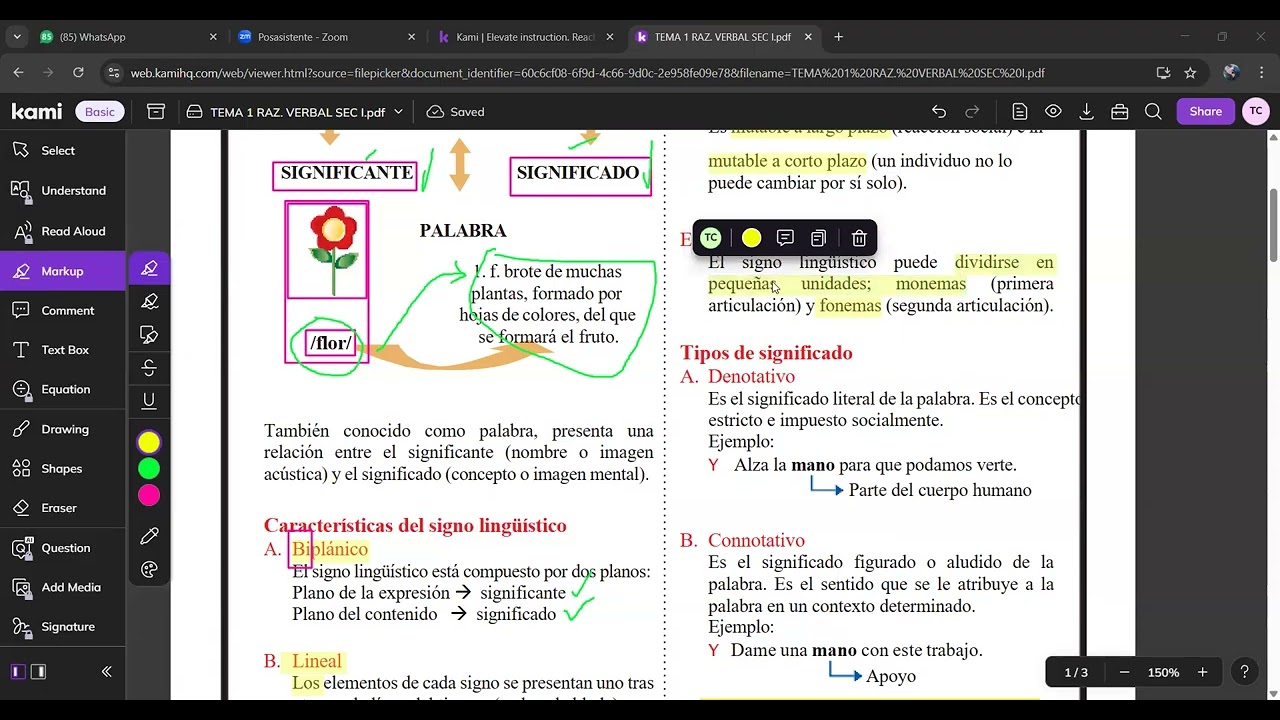Collapse the Kami sidebar with double chevron

pyautogui.click(x=106, y=672)
